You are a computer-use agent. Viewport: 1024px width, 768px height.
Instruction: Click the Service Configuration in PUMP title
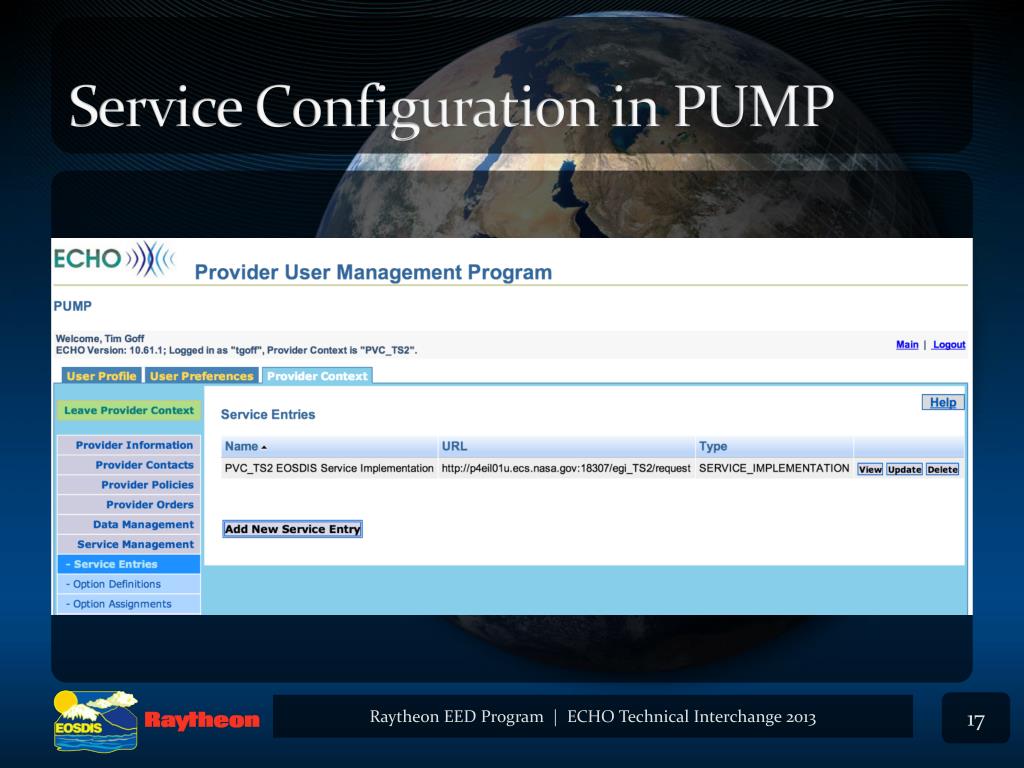coord(452,108)
